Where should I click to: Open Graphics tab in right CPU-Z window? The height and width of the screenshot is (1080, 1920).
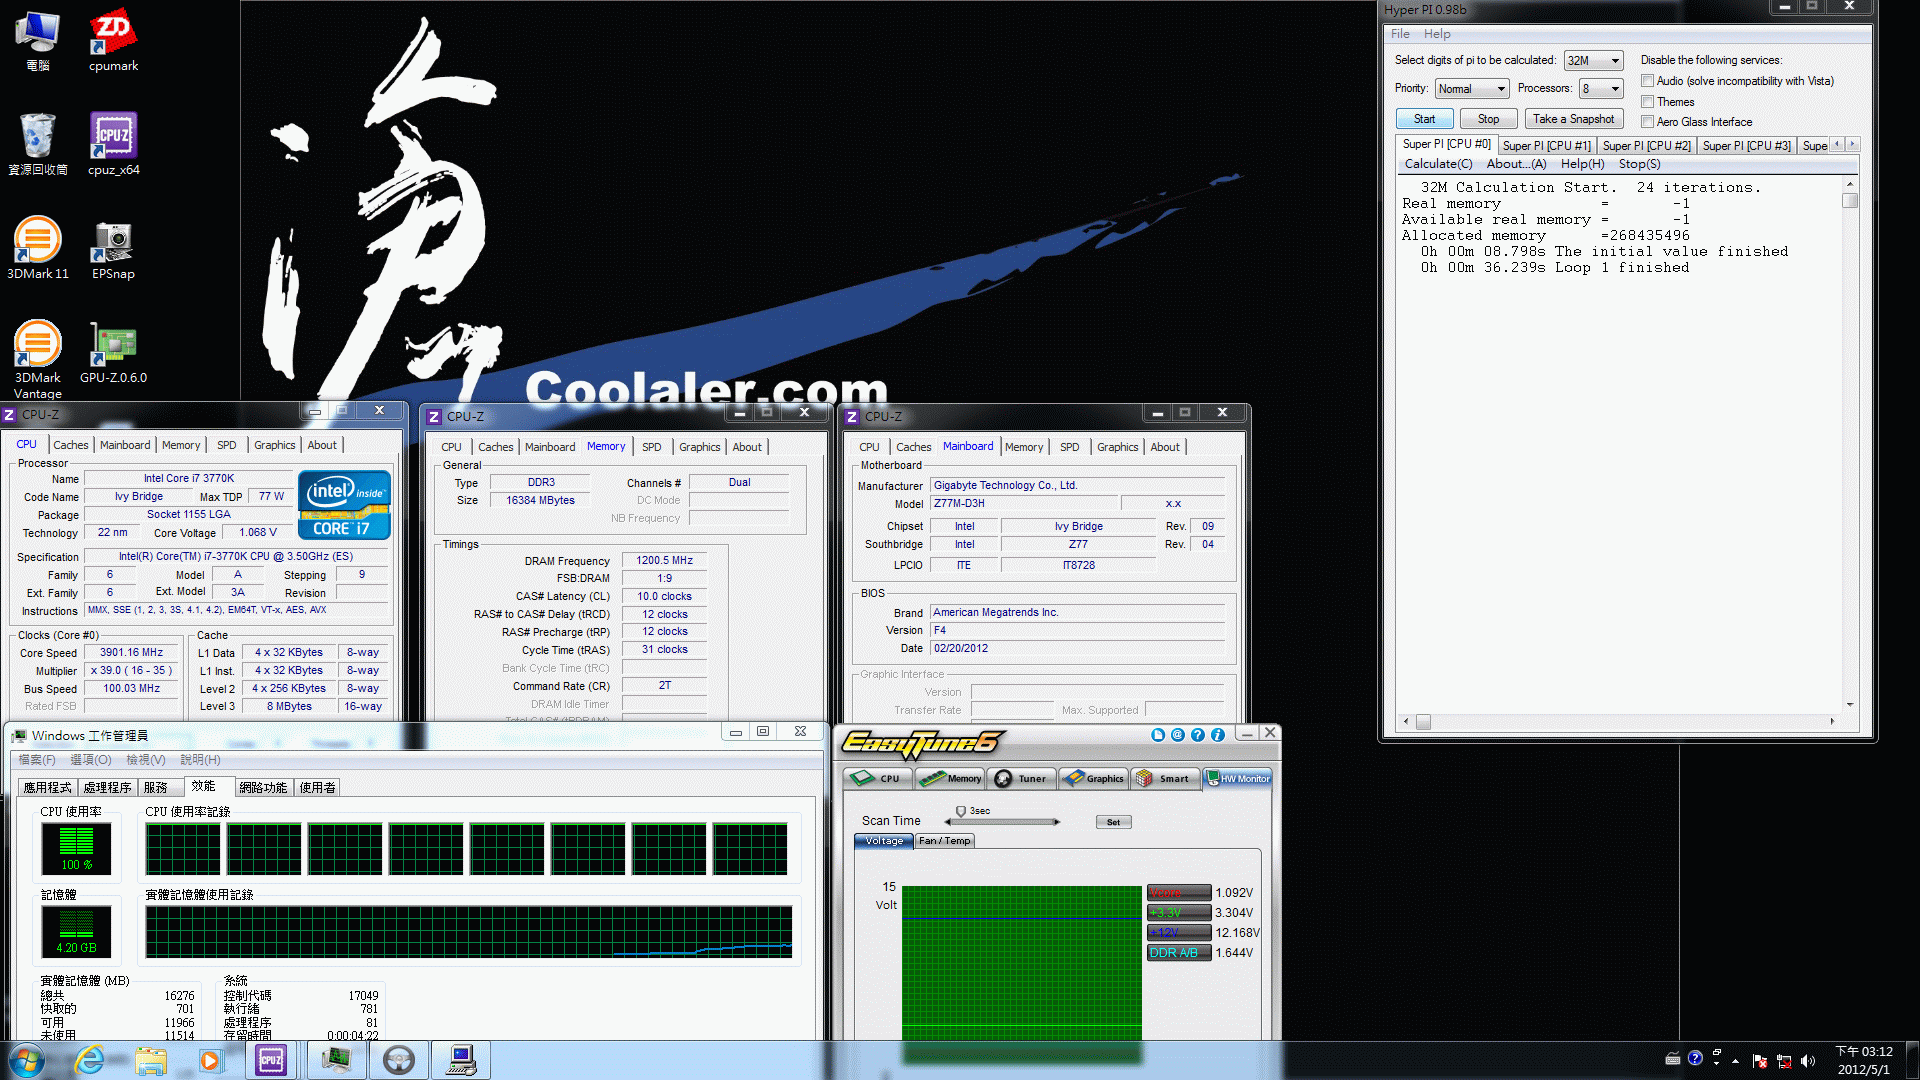click(1117, 447)
